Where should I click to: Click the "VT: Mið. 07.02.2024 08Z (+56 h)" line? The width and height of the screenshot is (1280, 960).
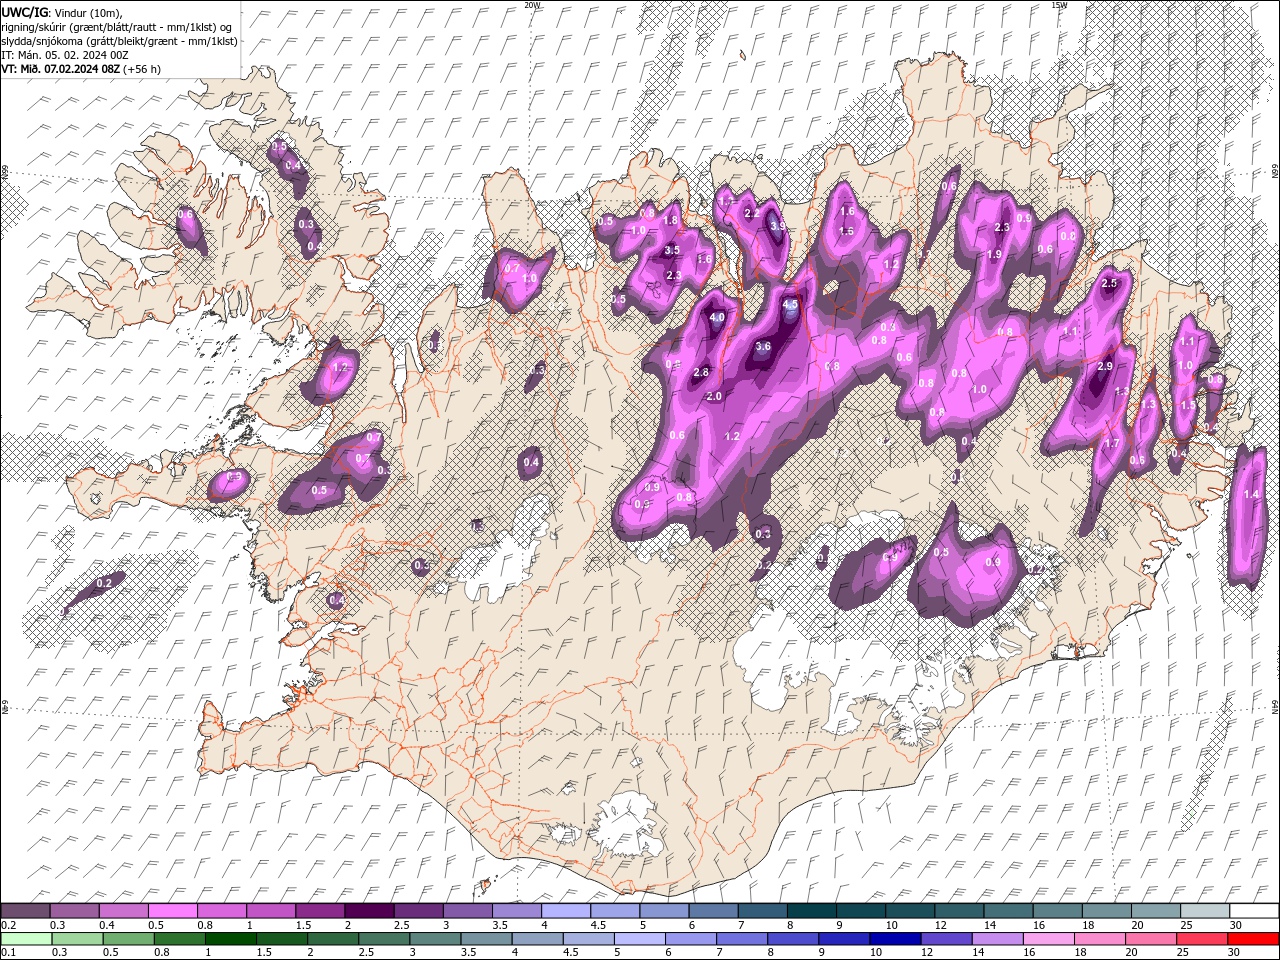coord(81,69)
